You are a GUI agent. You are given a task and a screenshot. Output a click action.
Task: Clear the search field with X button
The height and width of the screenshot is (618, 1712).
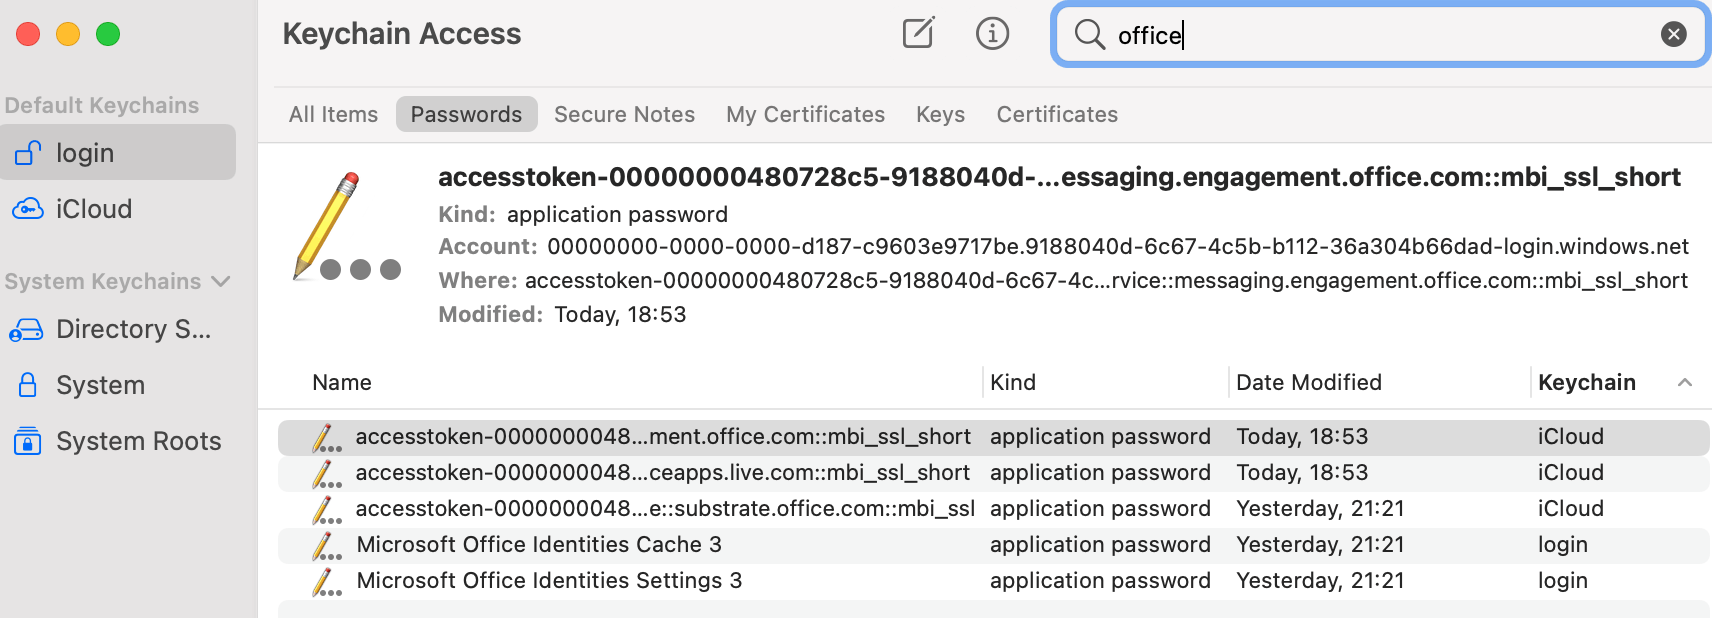(x=1673, y=35)
